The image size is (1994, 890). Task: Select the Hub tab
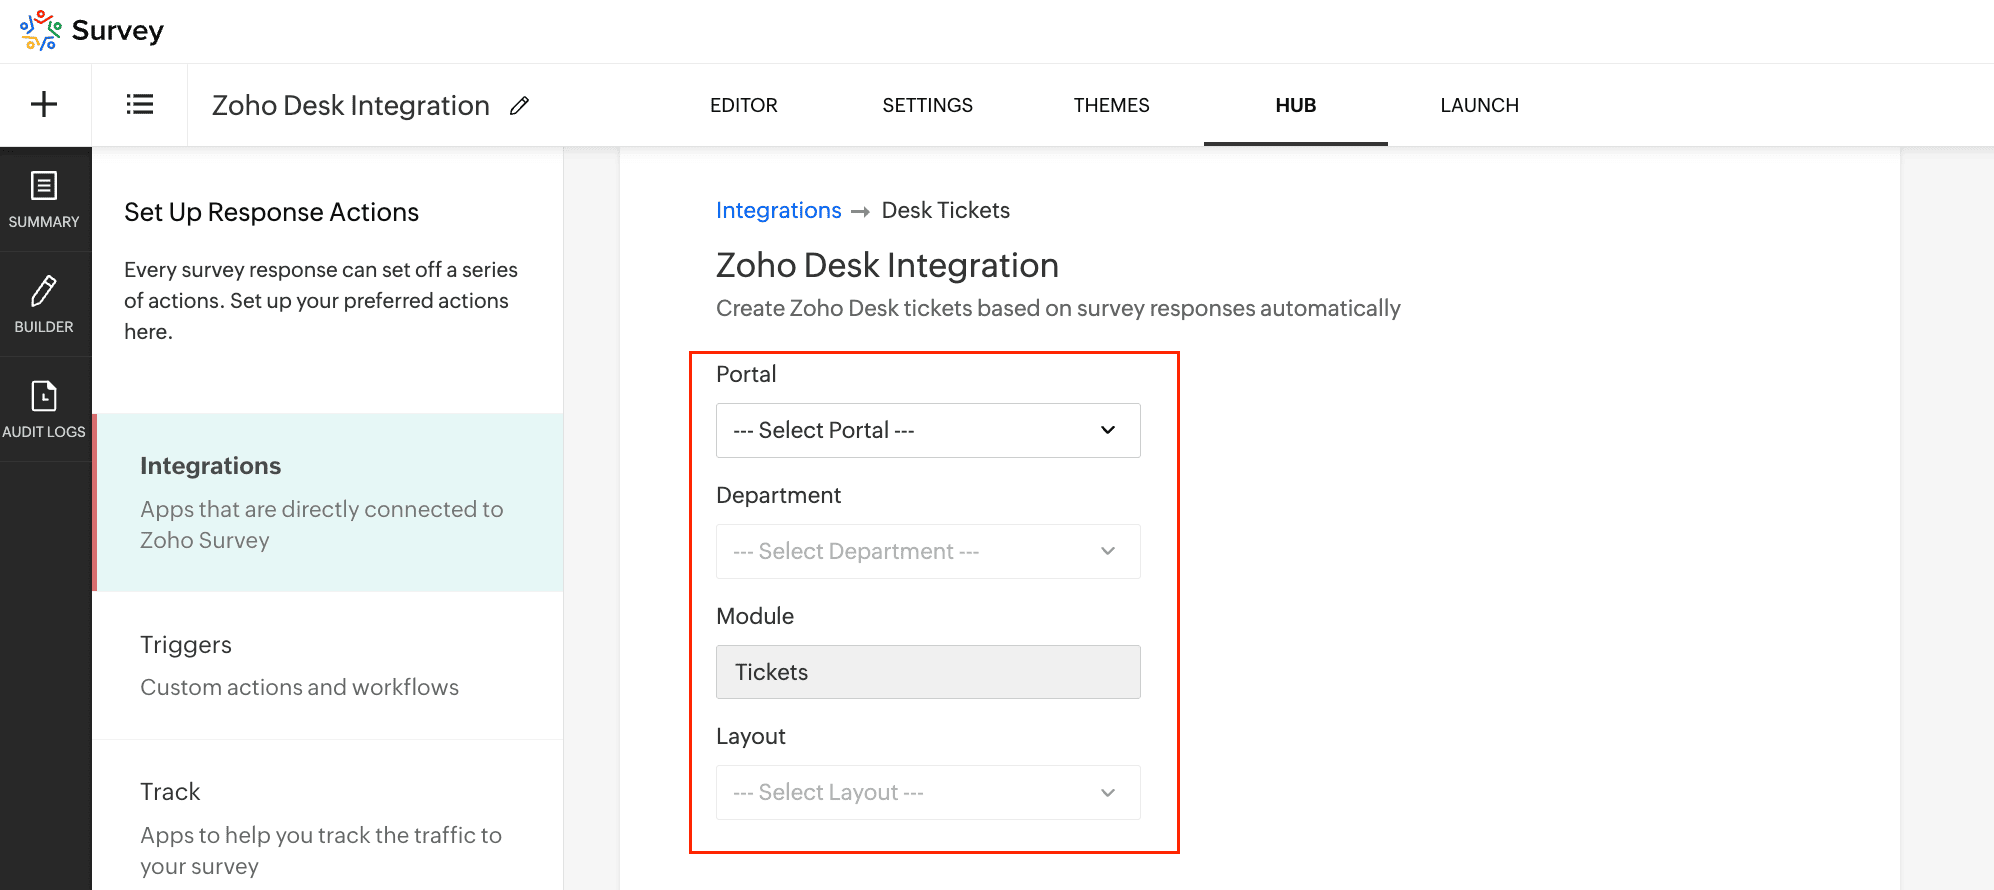pos(1295,105)
